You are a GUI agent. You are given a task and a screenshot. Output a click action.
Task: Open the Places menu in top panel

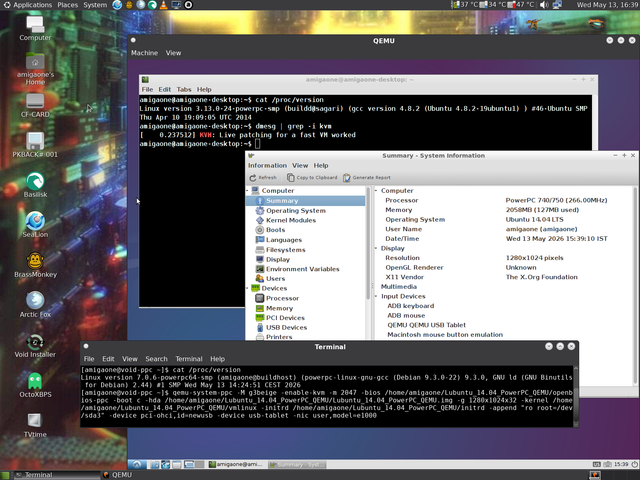[x=68, y=5]
